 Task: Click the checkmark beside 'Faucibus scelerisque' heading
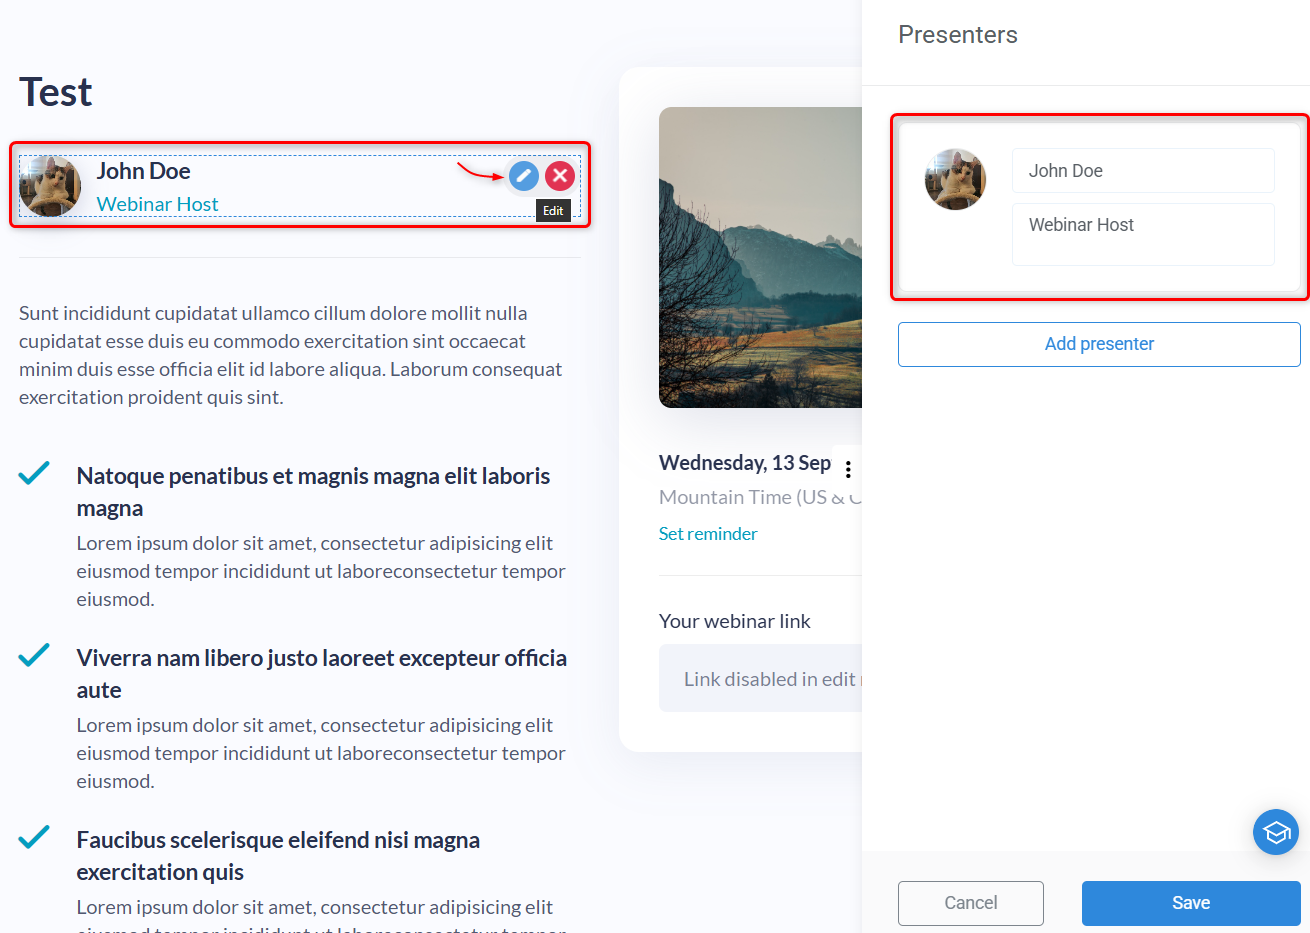click(33, 840)
